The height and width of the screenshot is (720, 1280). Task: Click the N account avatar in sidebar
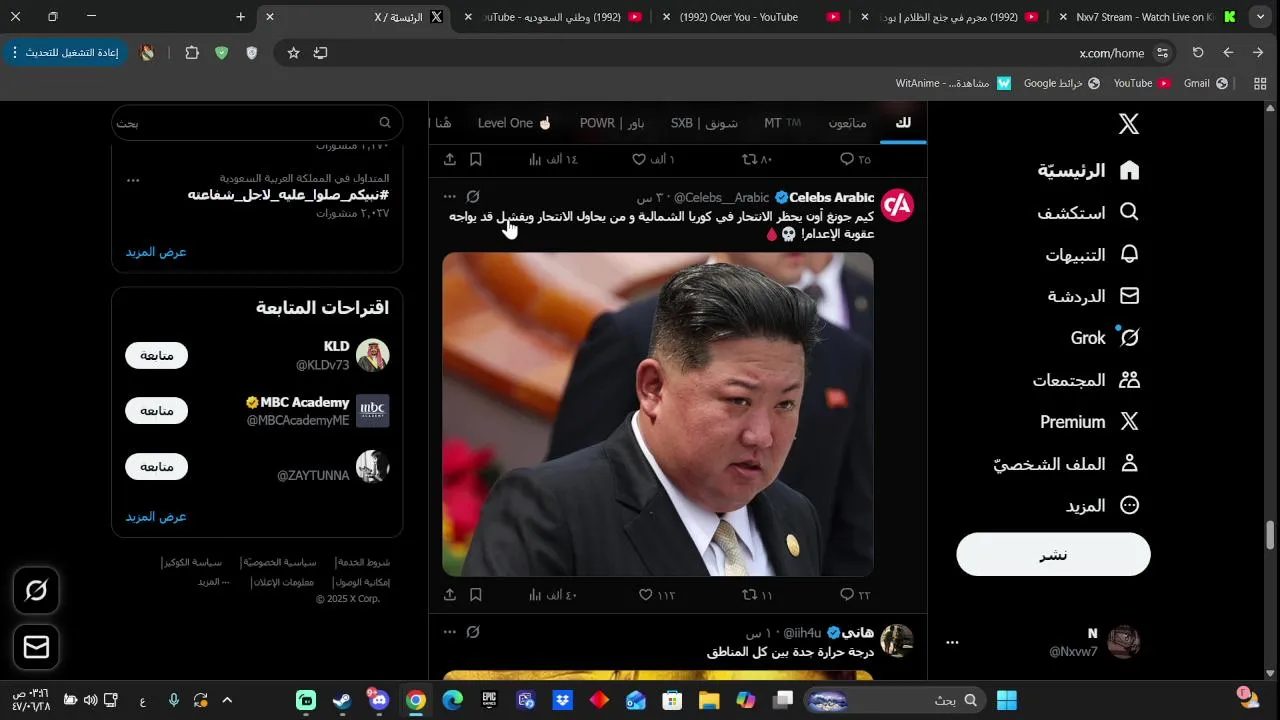click(x=1124, y=642)
